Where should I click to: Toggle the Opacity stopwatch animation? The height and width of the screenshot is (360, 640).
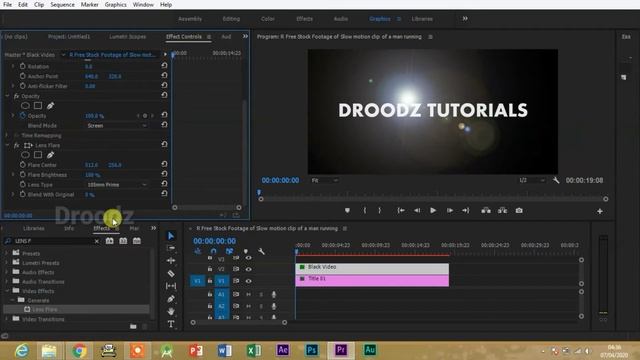coord(23,116)
